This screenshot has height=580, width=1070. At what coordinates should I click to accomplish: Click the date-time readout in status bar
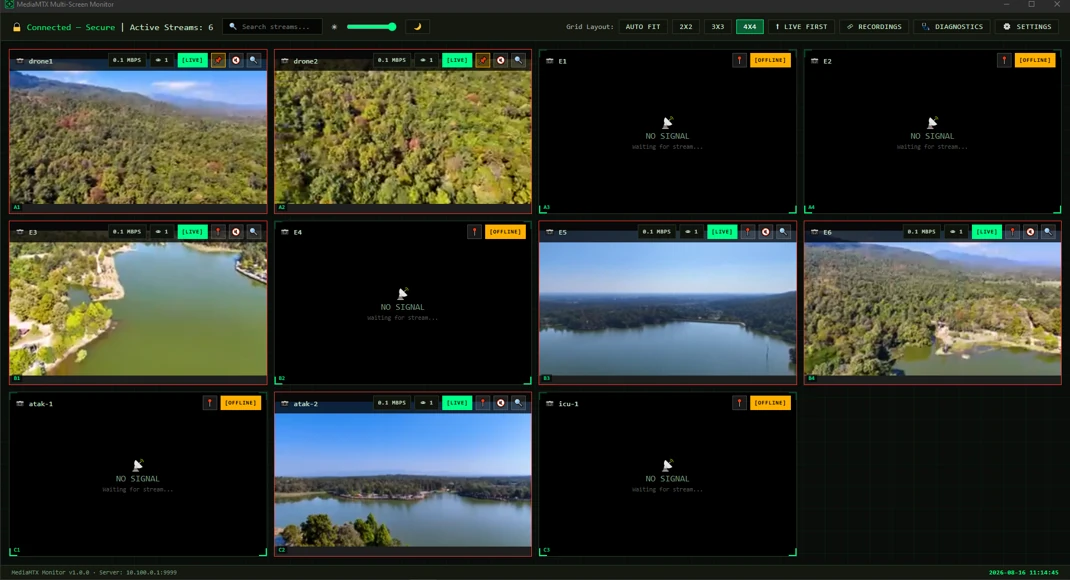(x=1024, y=572)
